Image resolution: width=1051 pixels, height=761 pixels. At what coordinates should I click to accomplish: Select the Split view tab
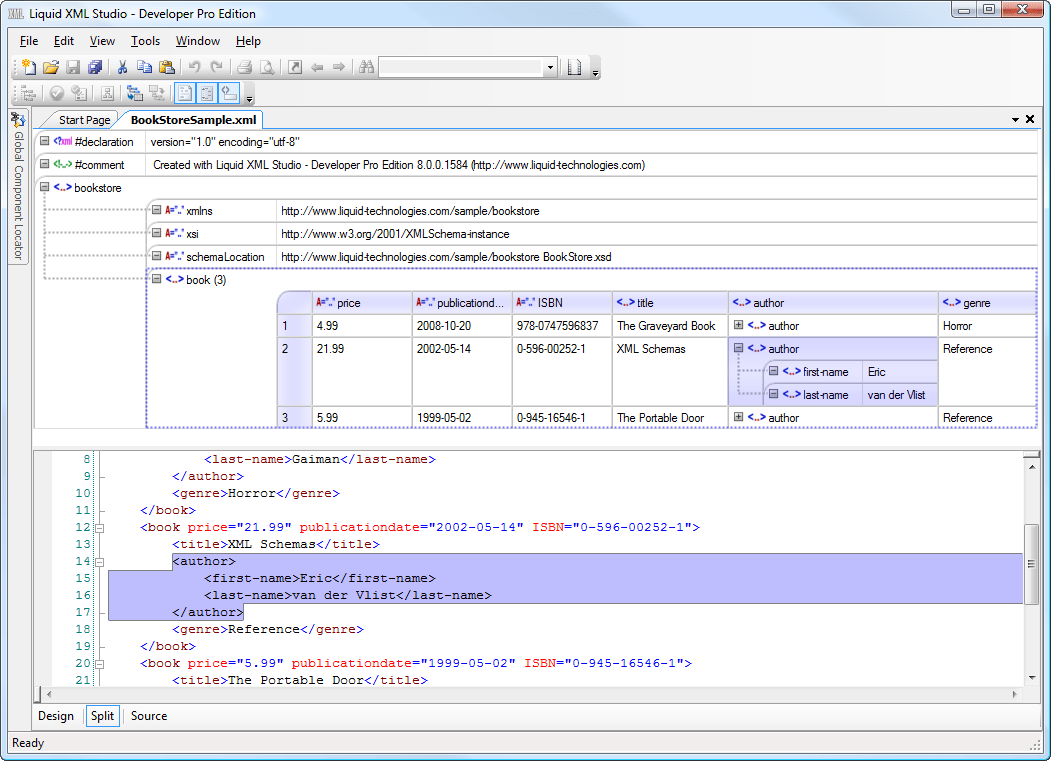(103, 716)
